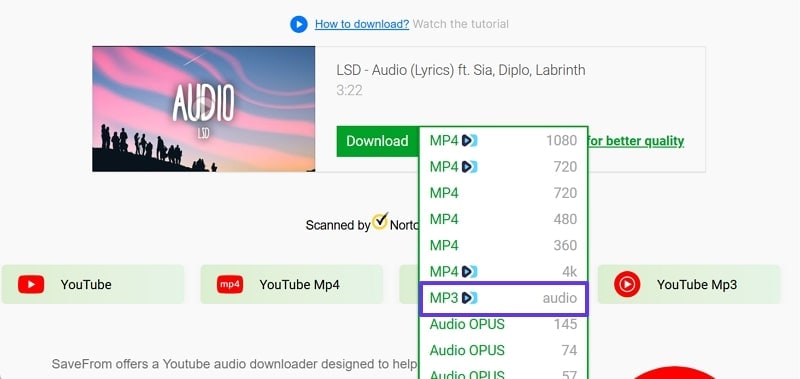The width and height of the screenshot is (800, 379).
Task: Open the YouTube downloader button
Action: click(93, 285)
